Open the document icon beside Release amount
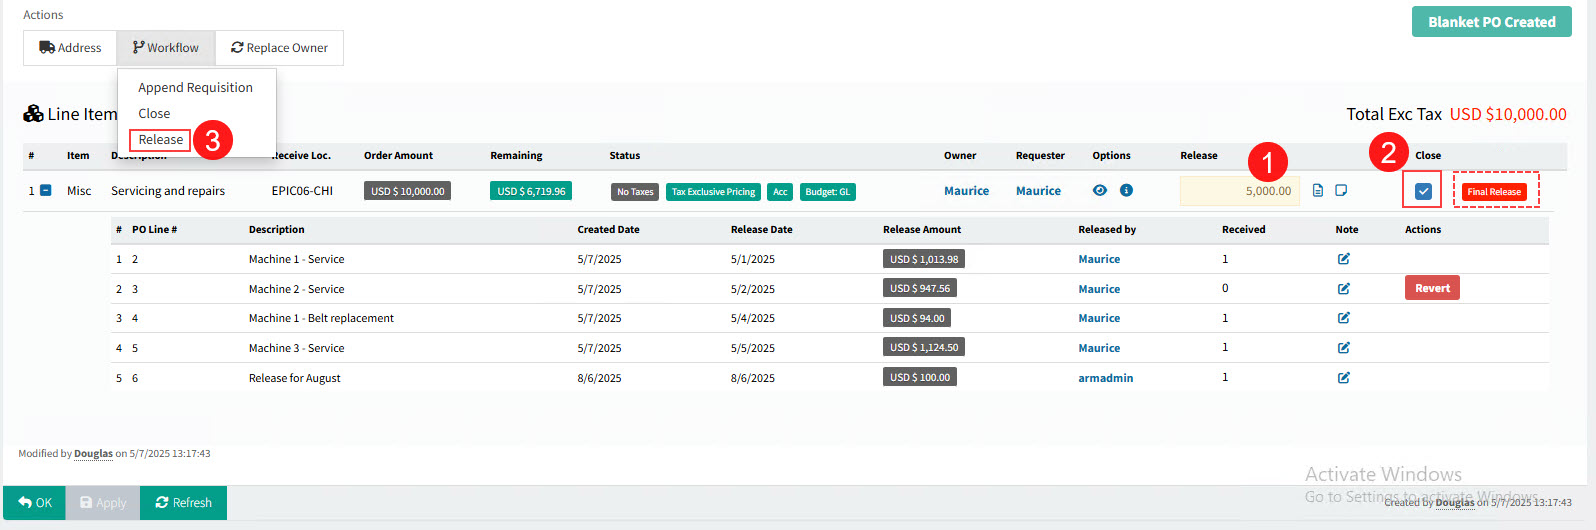The image size is (1596, 530). (x=1318, y=191)
